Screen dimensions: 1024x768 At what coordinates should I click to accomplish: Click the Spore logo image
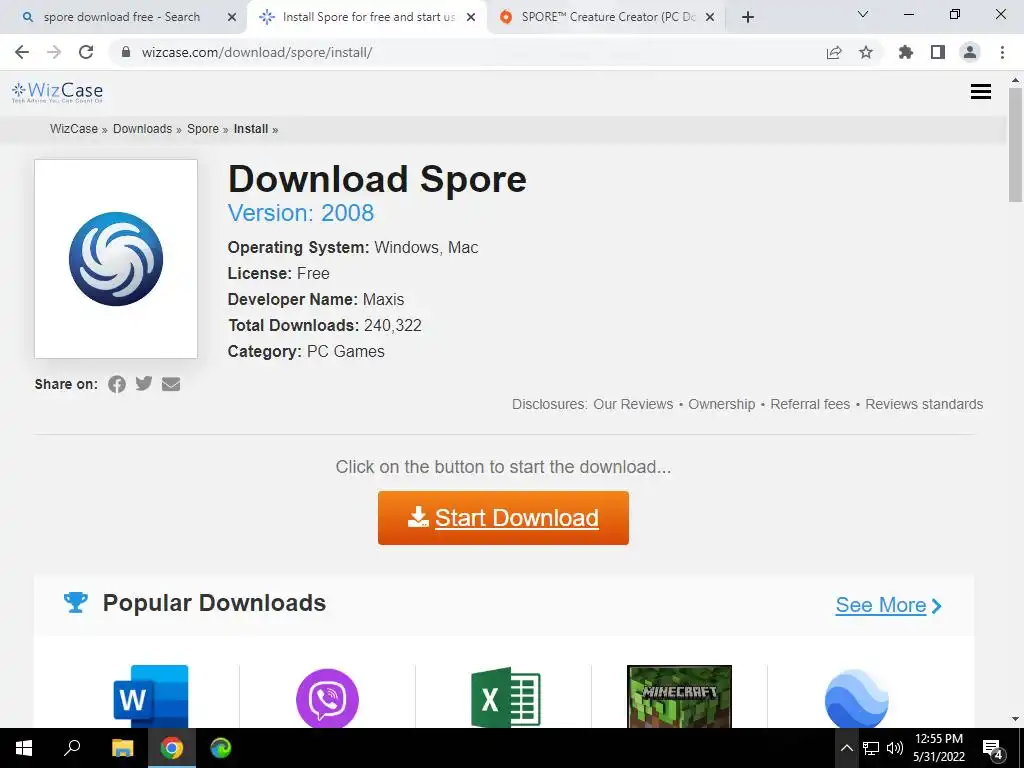pos(116,259)
